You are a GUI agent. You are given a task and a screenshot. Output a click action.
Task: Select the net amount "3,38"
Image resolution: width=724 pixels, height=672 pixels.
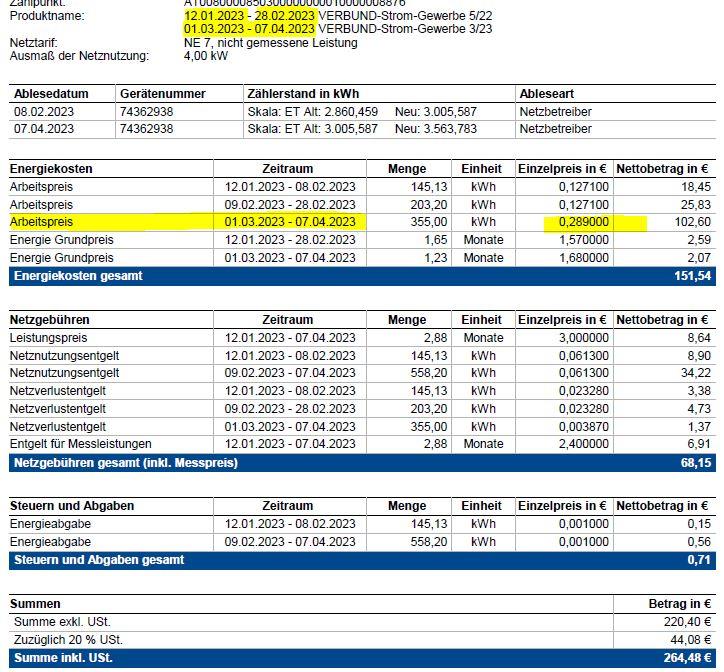click(699, 391)
